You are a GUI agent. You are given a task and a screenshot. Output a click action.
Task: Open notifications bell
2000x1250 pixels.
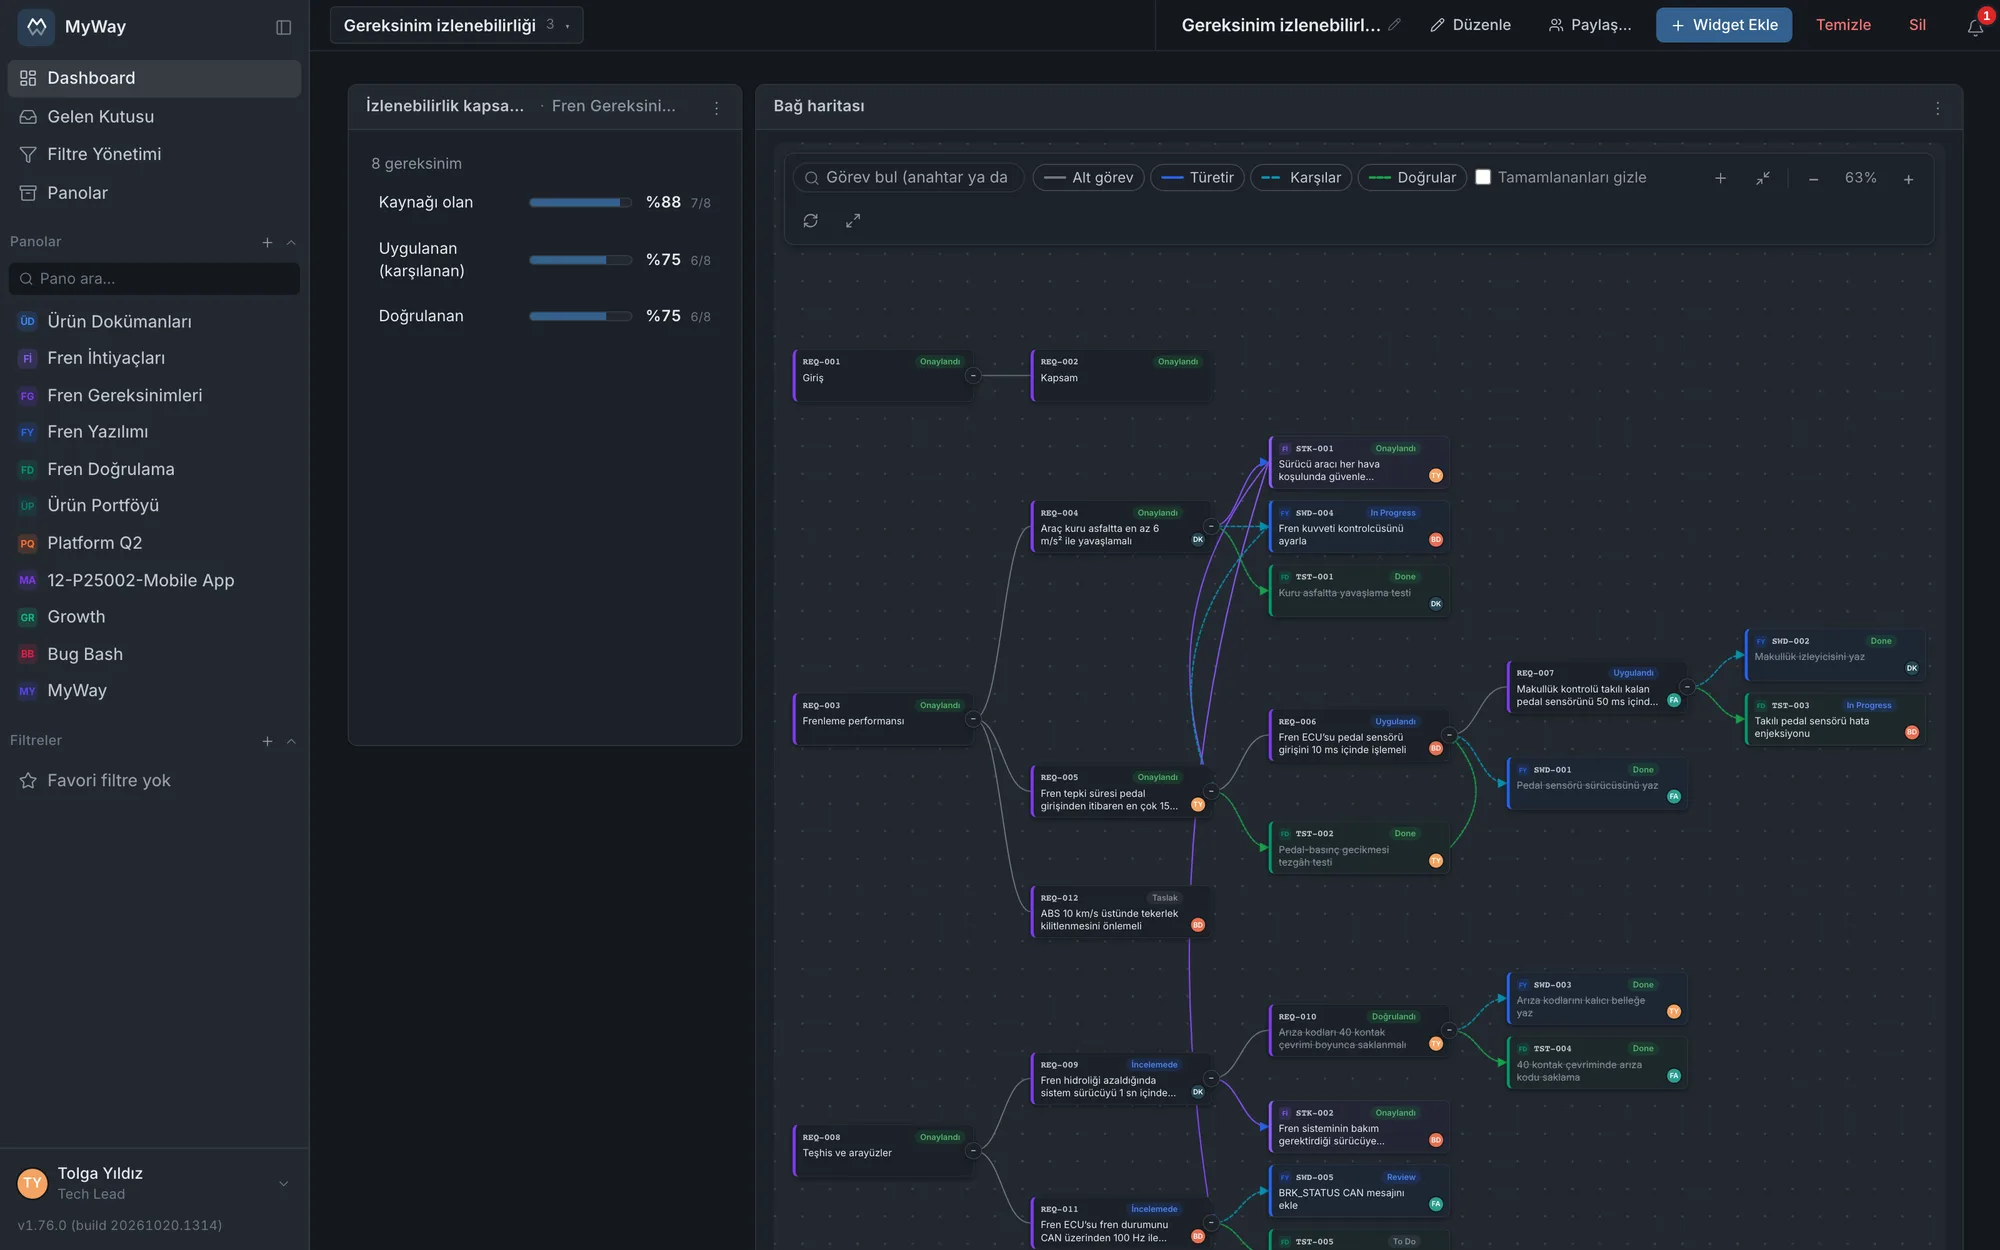click(1975, 27)
